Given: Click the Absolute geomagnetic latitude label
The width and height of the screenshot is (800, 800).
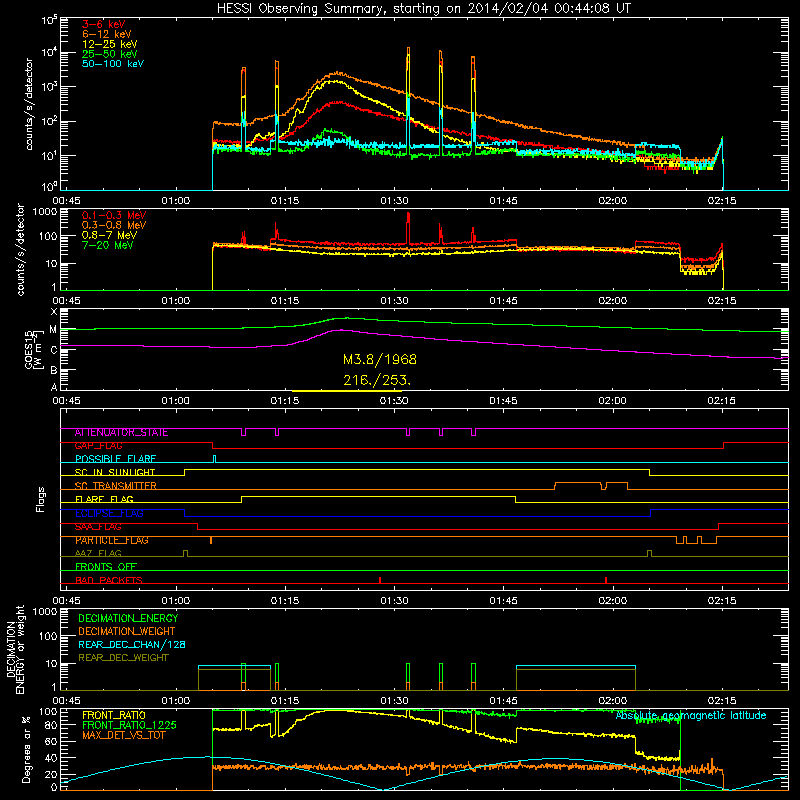Looking at the screenshot, I should [x=691, y=716].
